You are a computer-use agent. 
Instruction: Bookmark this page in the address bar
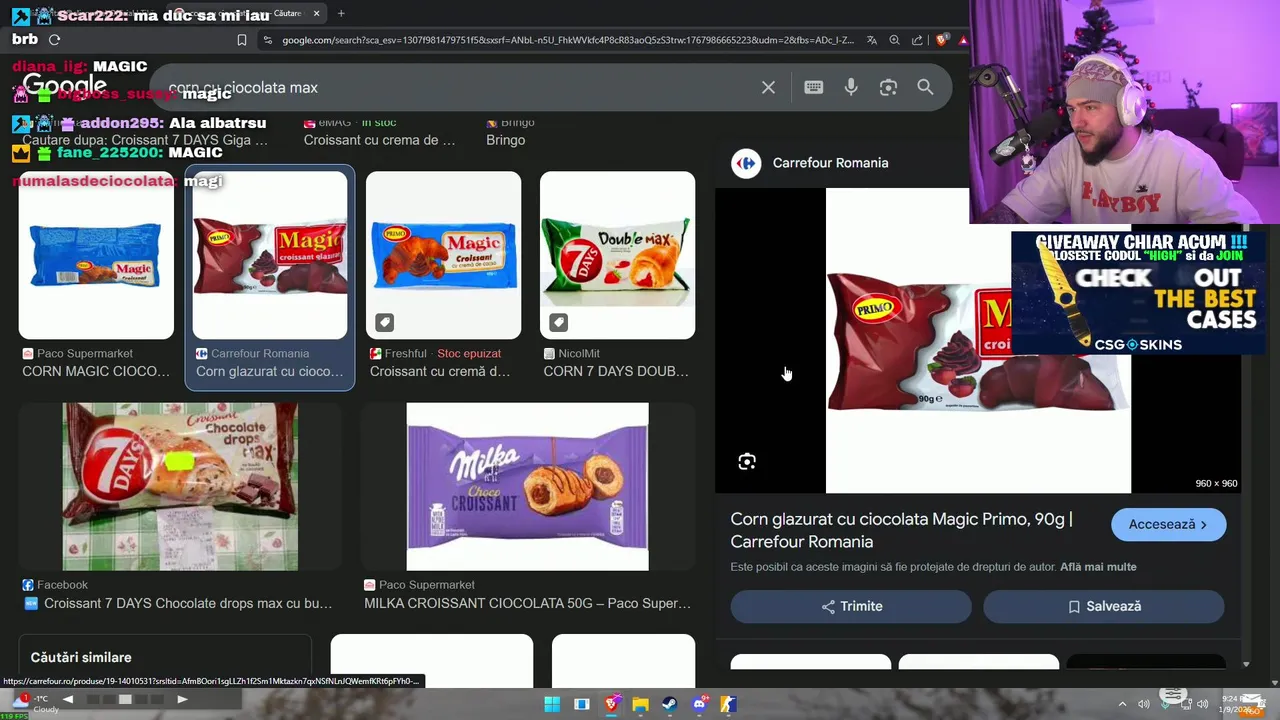242,40
